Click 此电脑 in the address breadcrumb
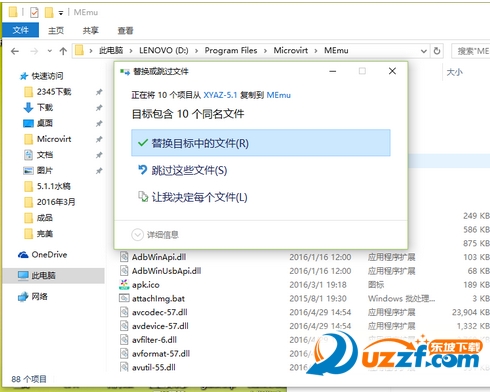This screenshot has width=490, height=392. tap(111, 50)
